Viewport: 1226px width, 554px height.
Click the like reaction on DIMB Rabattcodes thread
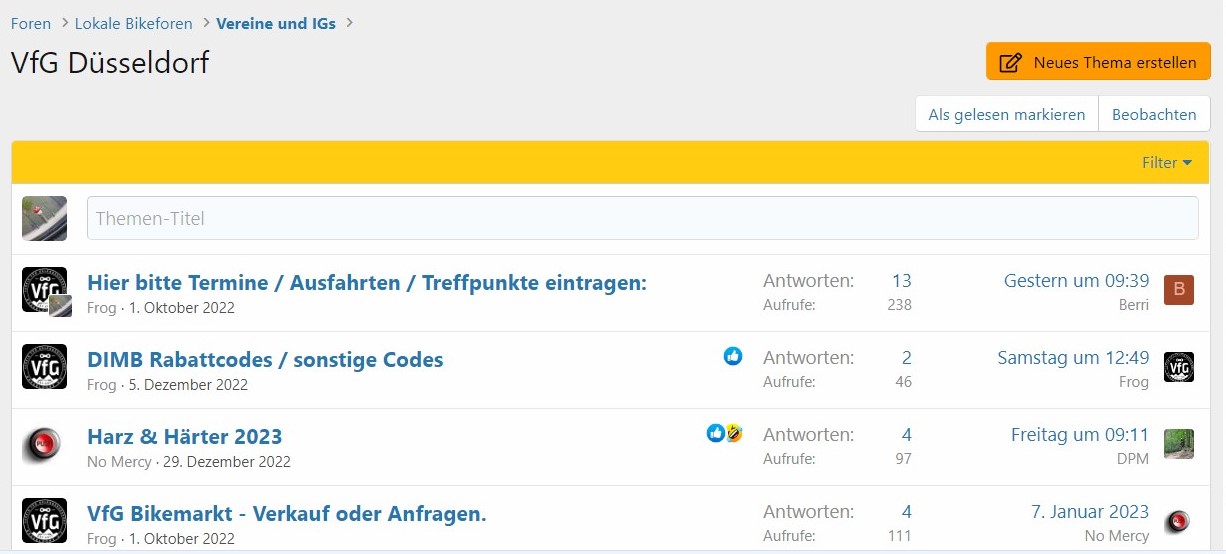[x=733, y=356]
